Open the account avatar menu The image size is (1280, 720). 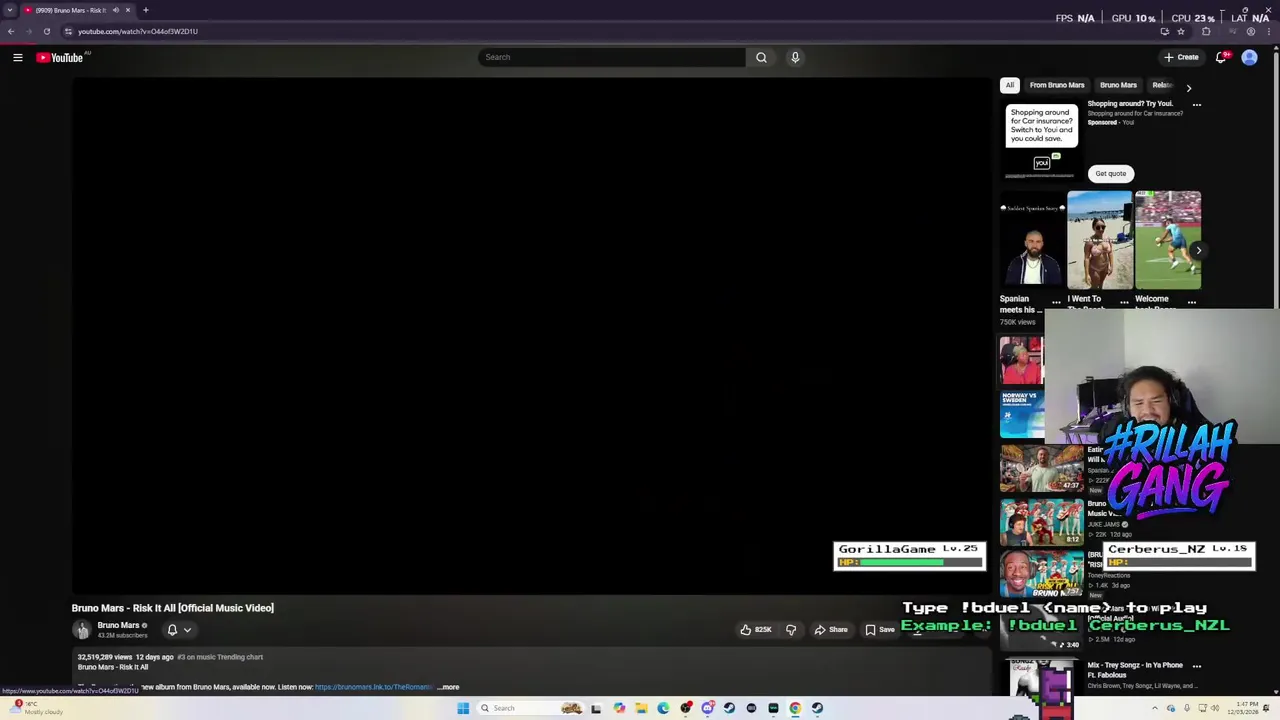(1249, 58)
